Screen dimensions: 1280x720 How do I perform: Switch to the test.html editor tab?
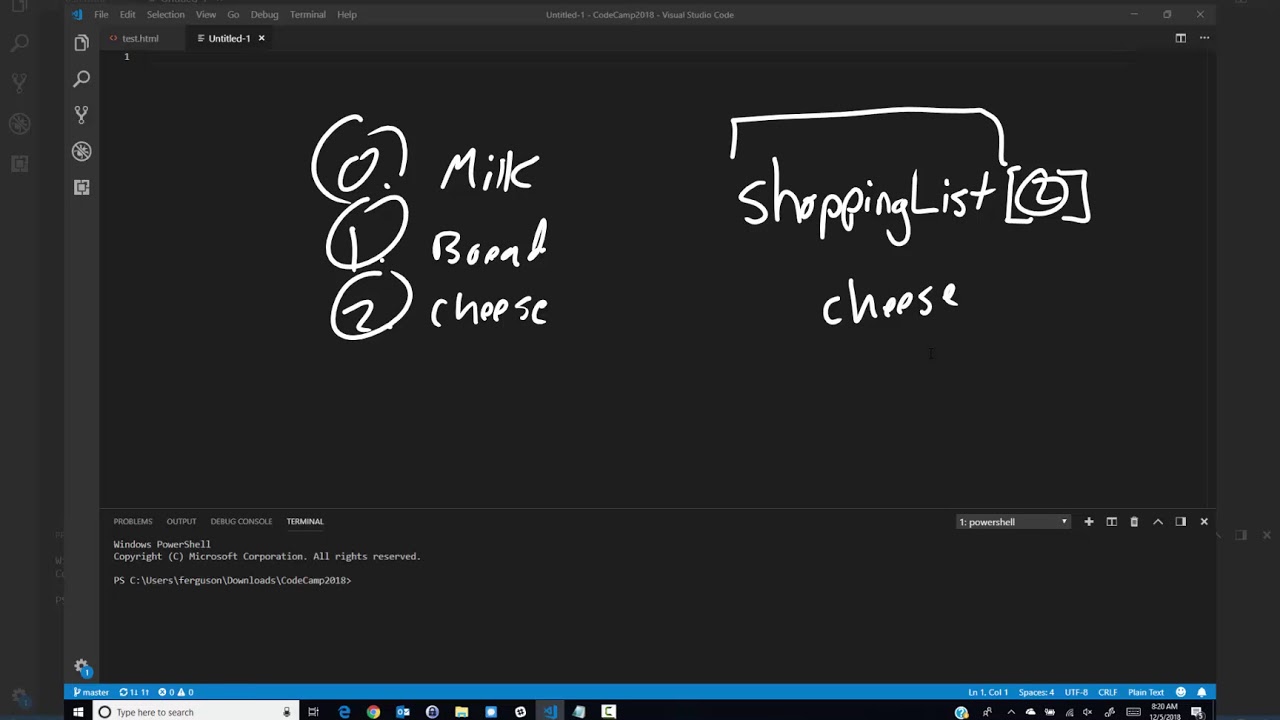coord(140,38)
